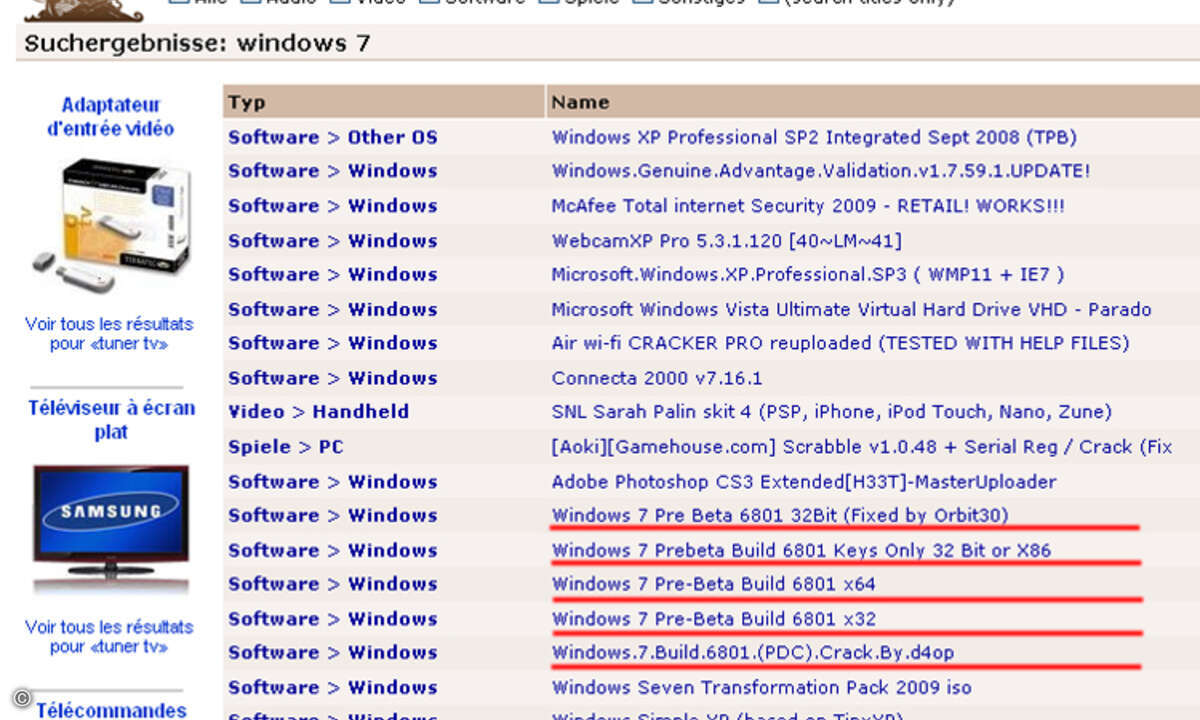Open 'Voir tous les résultats pour «tuner tv»' under the tuner image
Screen dimensions: 1200x720
(x=109, y=334)
